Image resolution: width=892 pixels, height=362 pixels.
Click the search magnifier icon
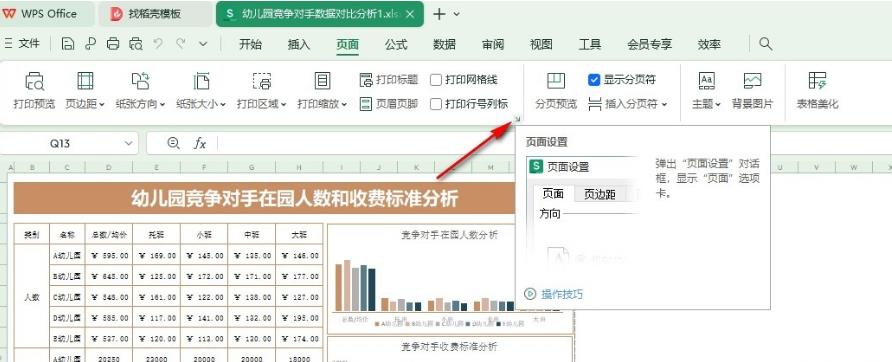766,44
